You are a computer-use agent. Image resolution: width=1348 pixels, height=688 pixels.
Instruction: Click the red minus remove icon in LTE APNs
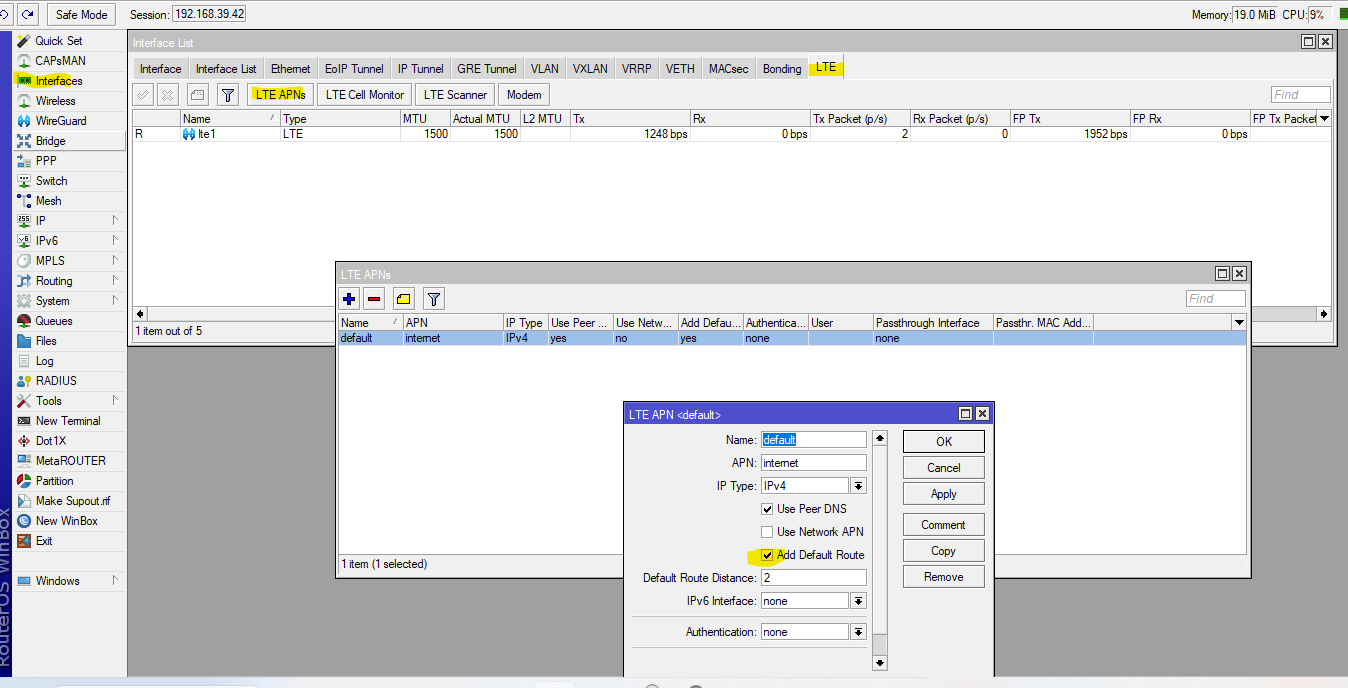tap(374, 298)
